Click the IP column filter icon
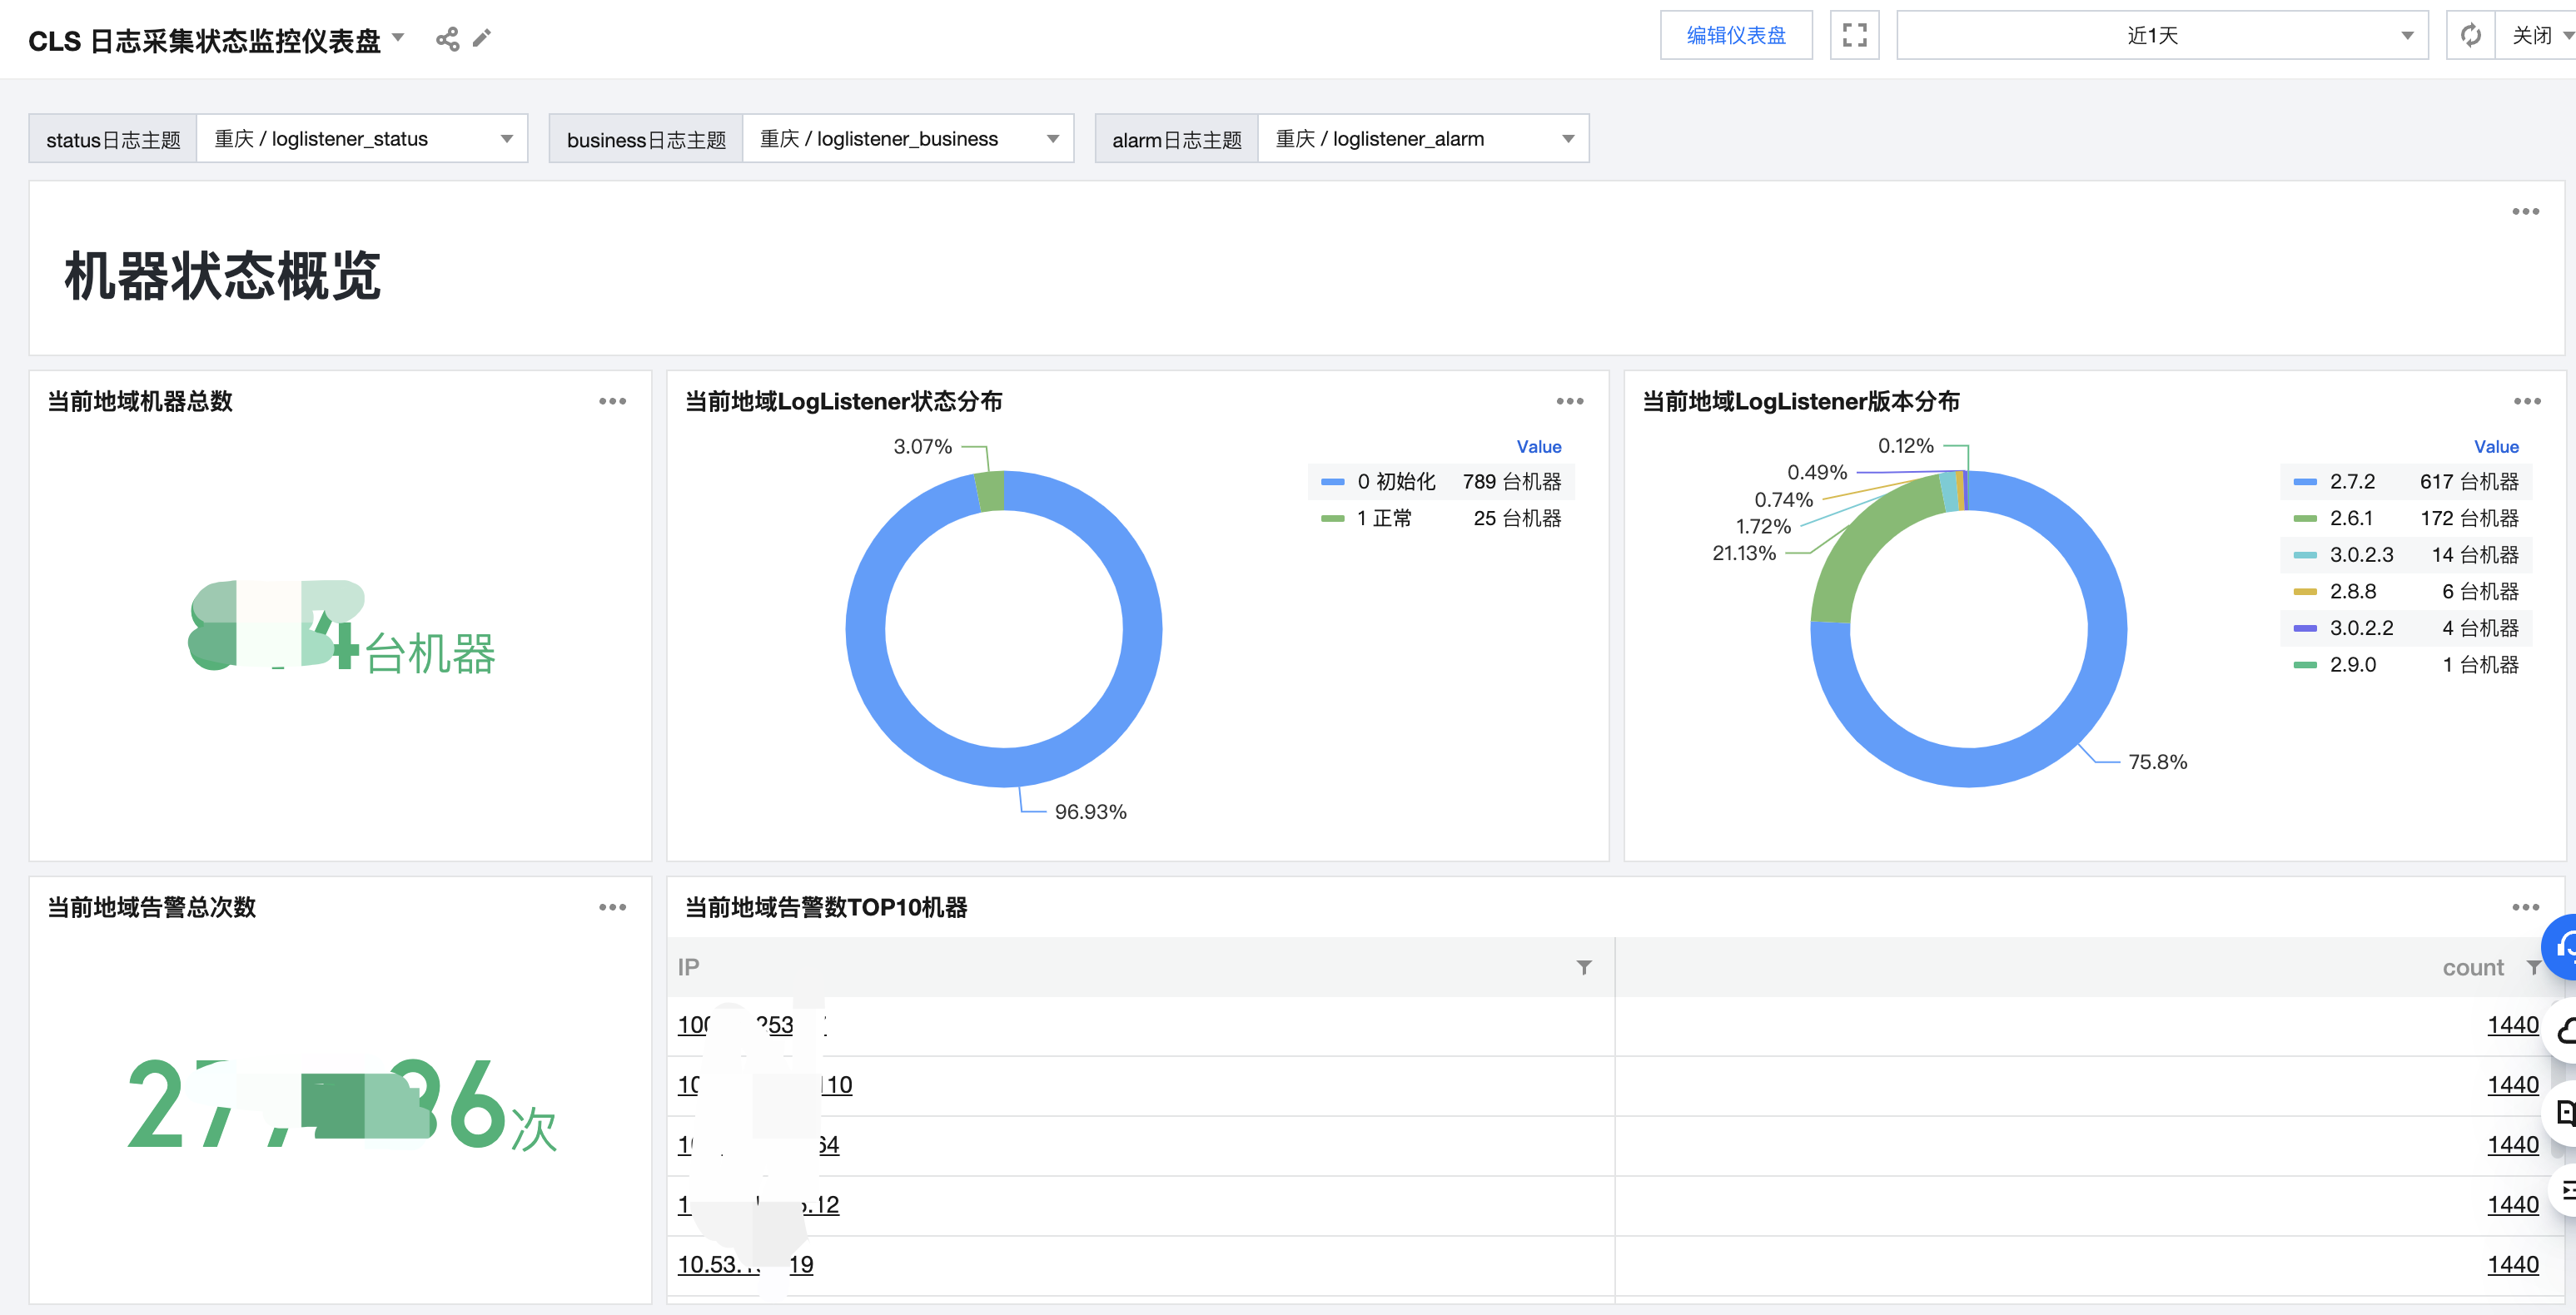This screenshot has width=2576, height=1315. pos(1584,968)
